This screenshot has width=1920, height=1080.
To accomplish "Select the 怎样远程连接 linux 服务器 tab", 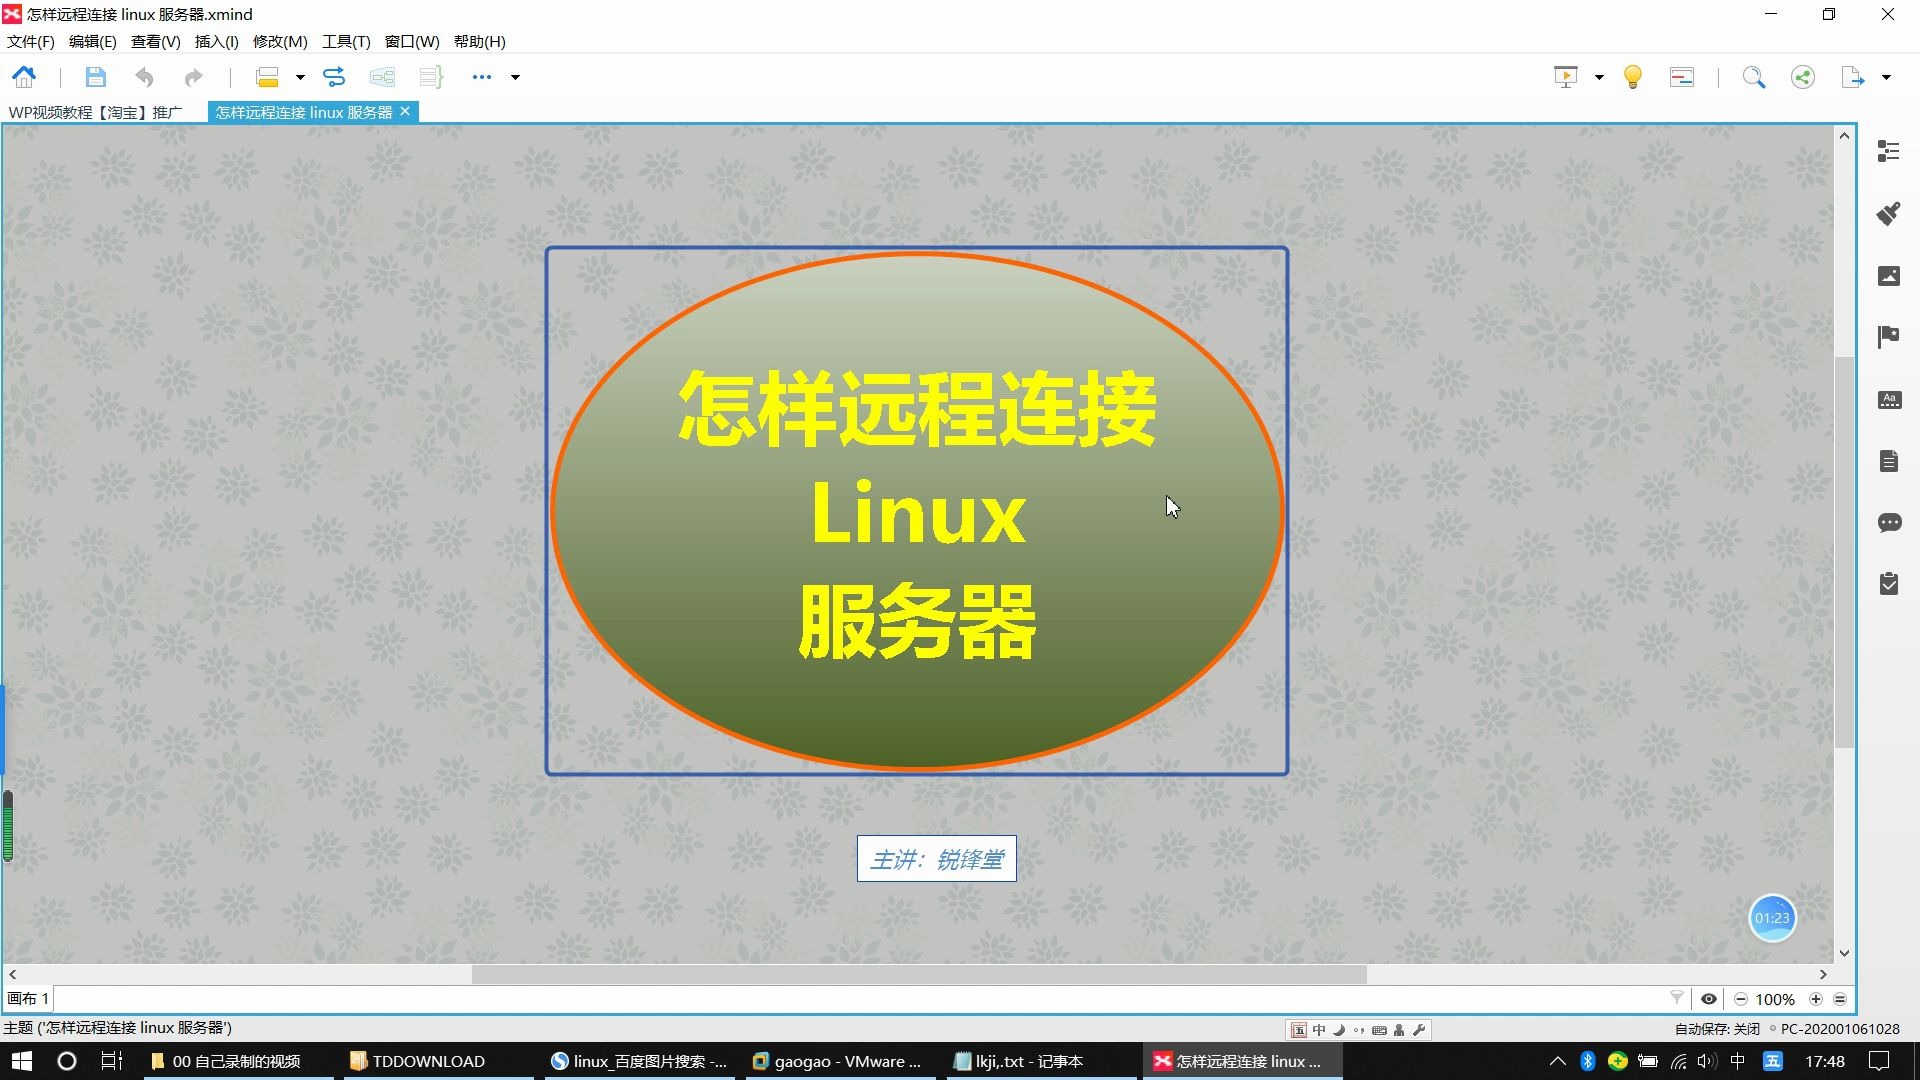I will click(305, 112).
